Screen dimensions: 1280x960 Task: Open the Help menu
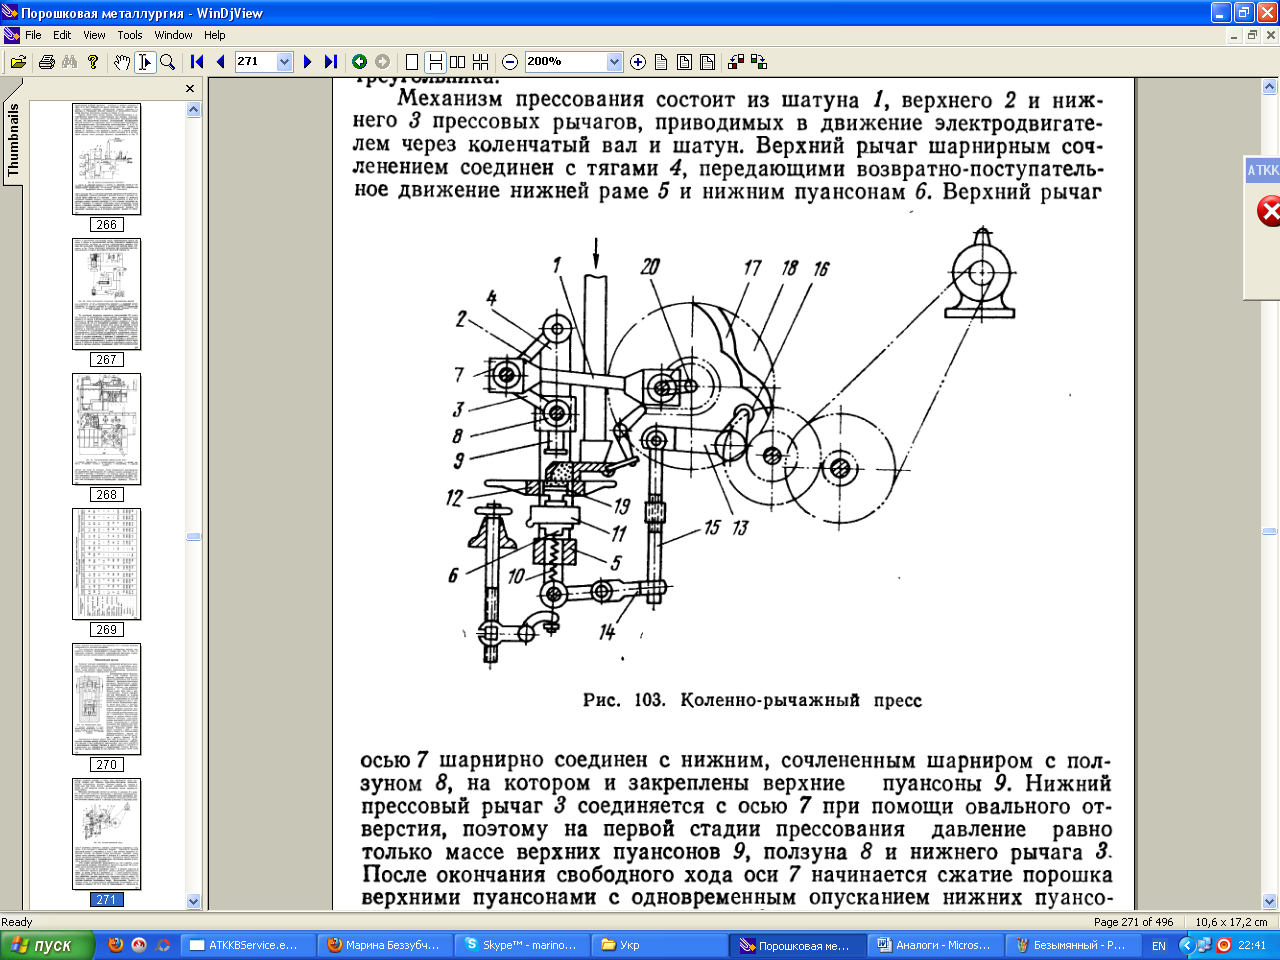coord(215,35)
